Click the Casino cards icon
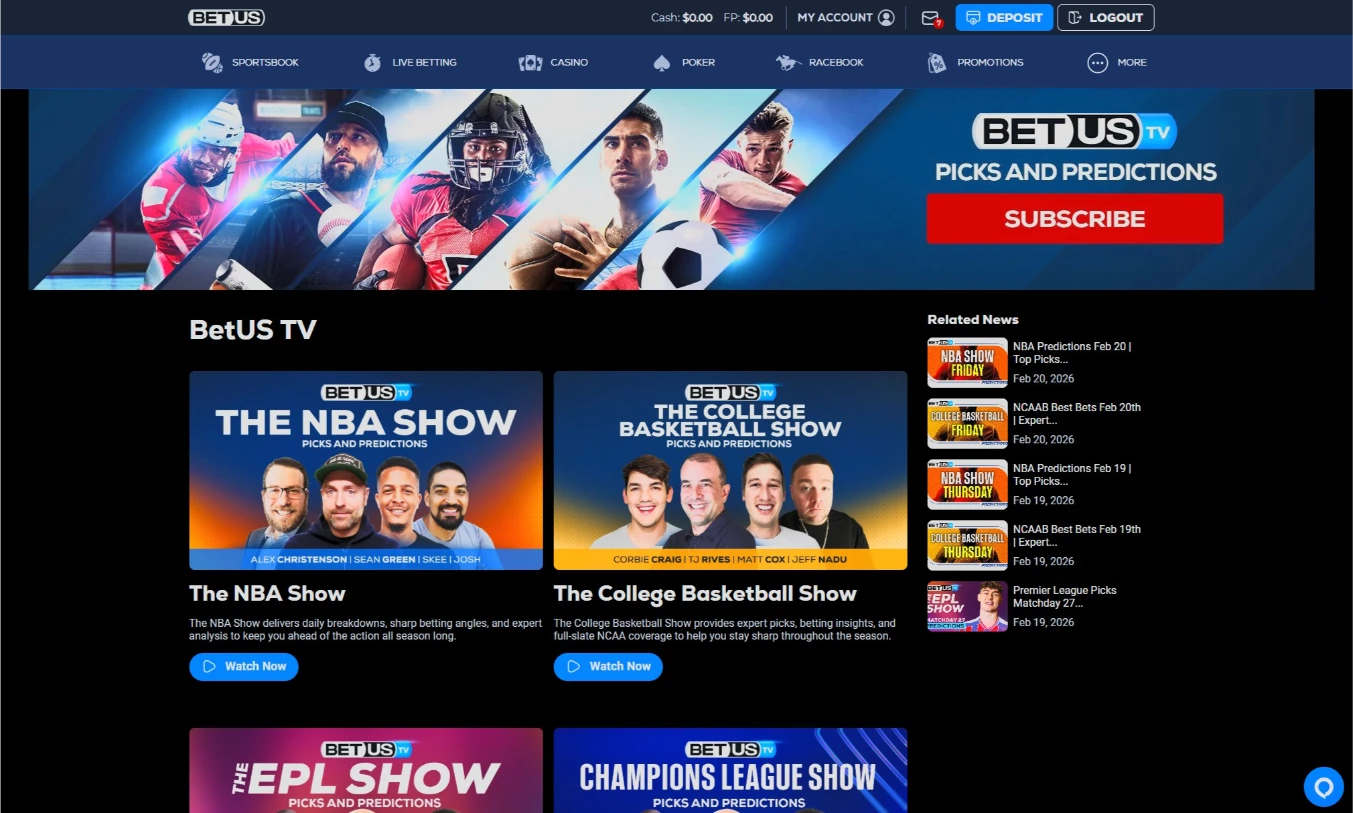 point(530,62)
